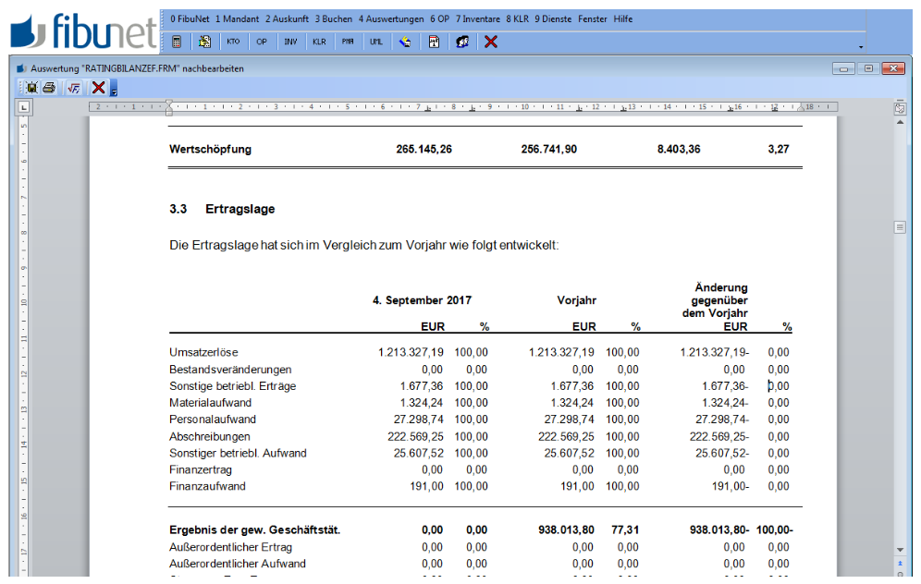Open the calculator tool in main toolbar
Screen dimensions: 921x584
176,42
